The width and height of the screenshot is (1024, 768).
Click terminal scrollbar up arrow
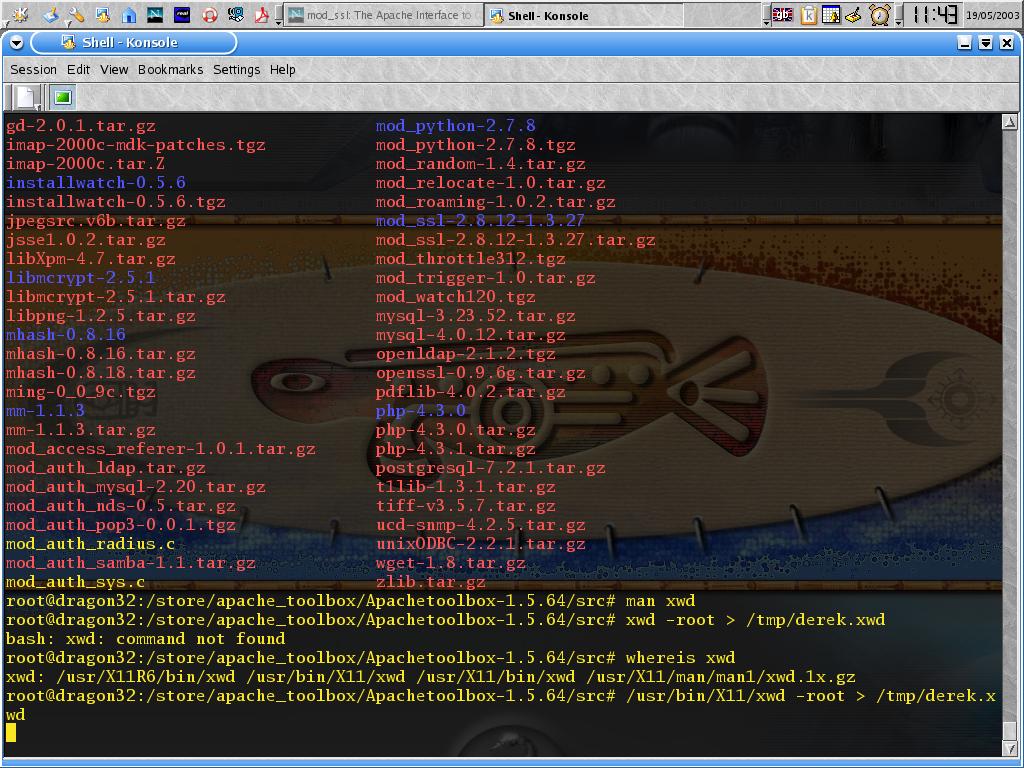1009,121
